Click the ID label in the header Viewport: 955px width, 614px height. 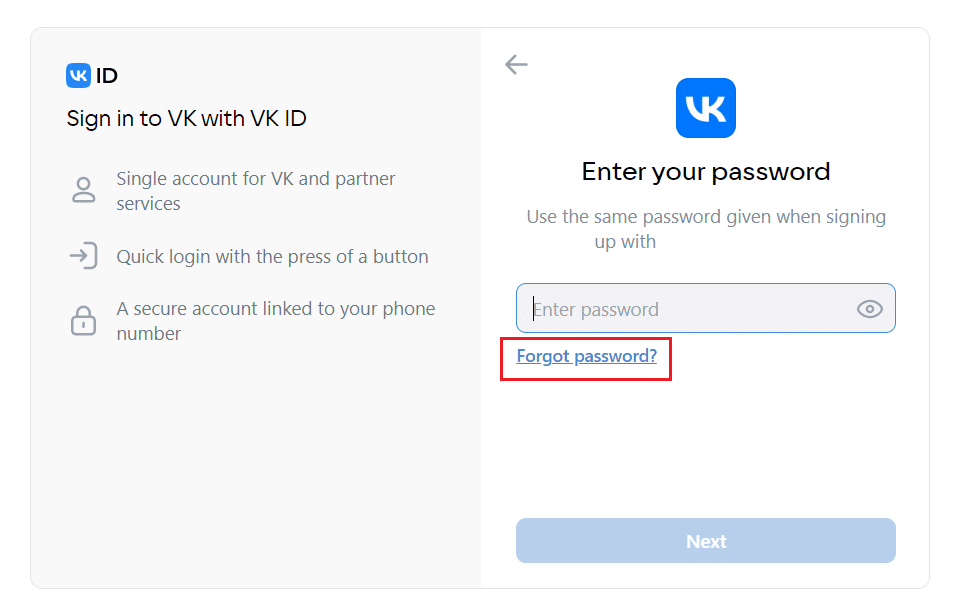tap(107, 76)
